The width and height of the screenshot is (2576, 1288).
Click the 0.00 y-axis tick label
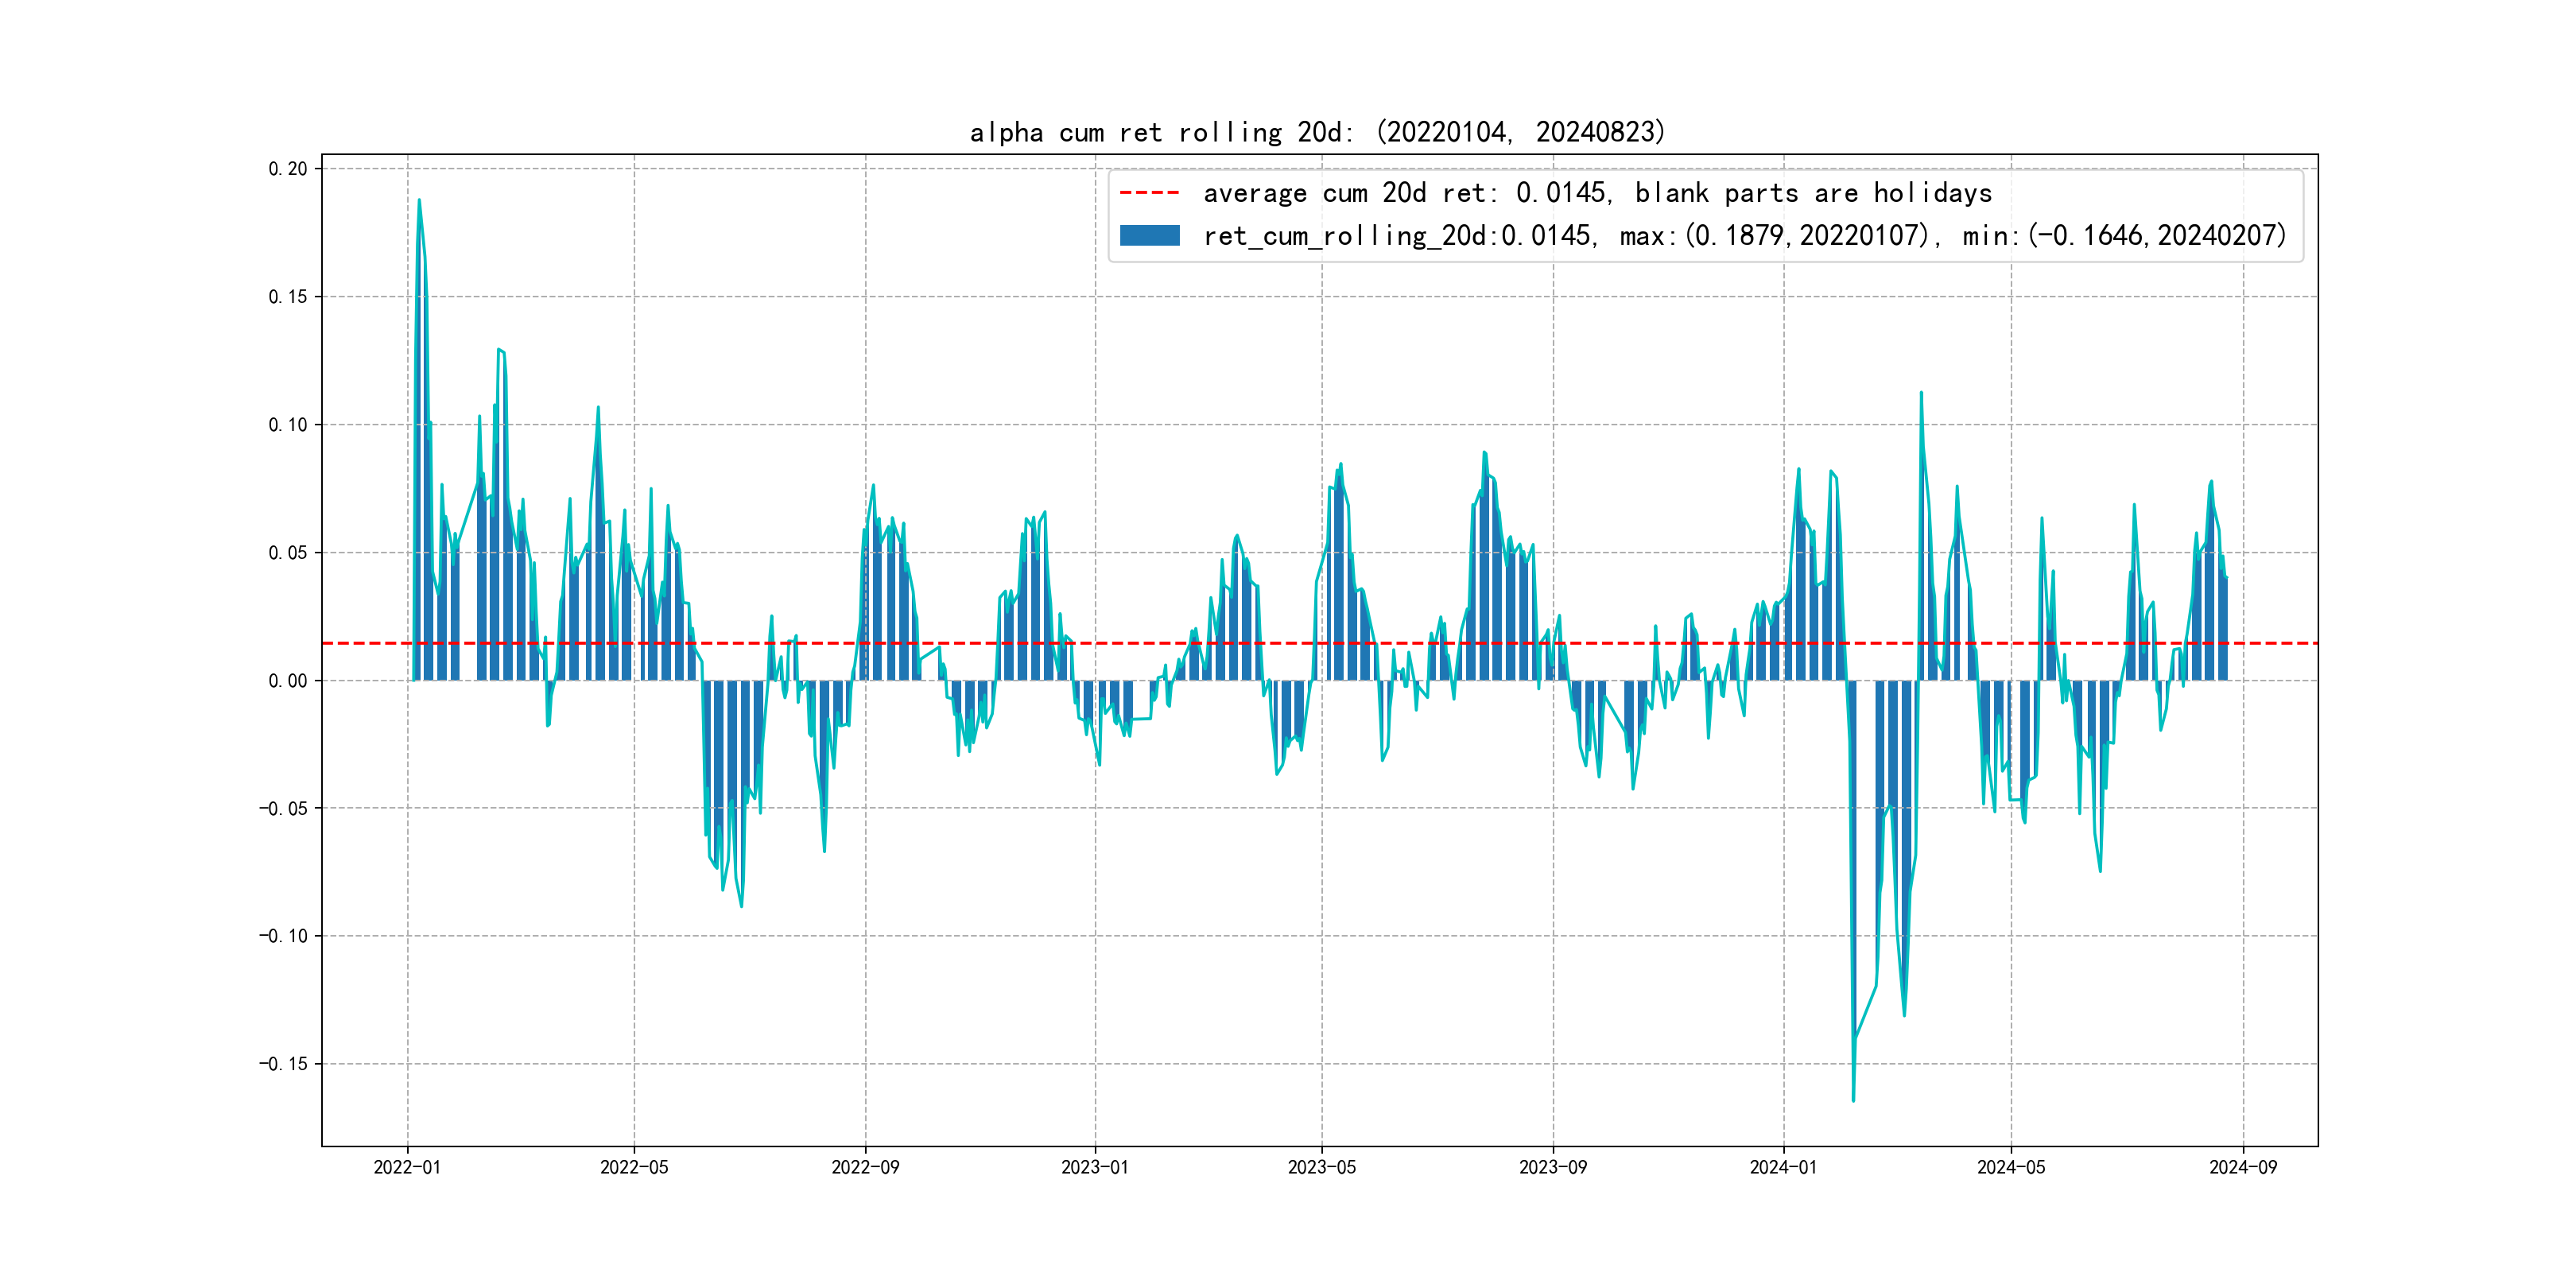click(288, 681)
